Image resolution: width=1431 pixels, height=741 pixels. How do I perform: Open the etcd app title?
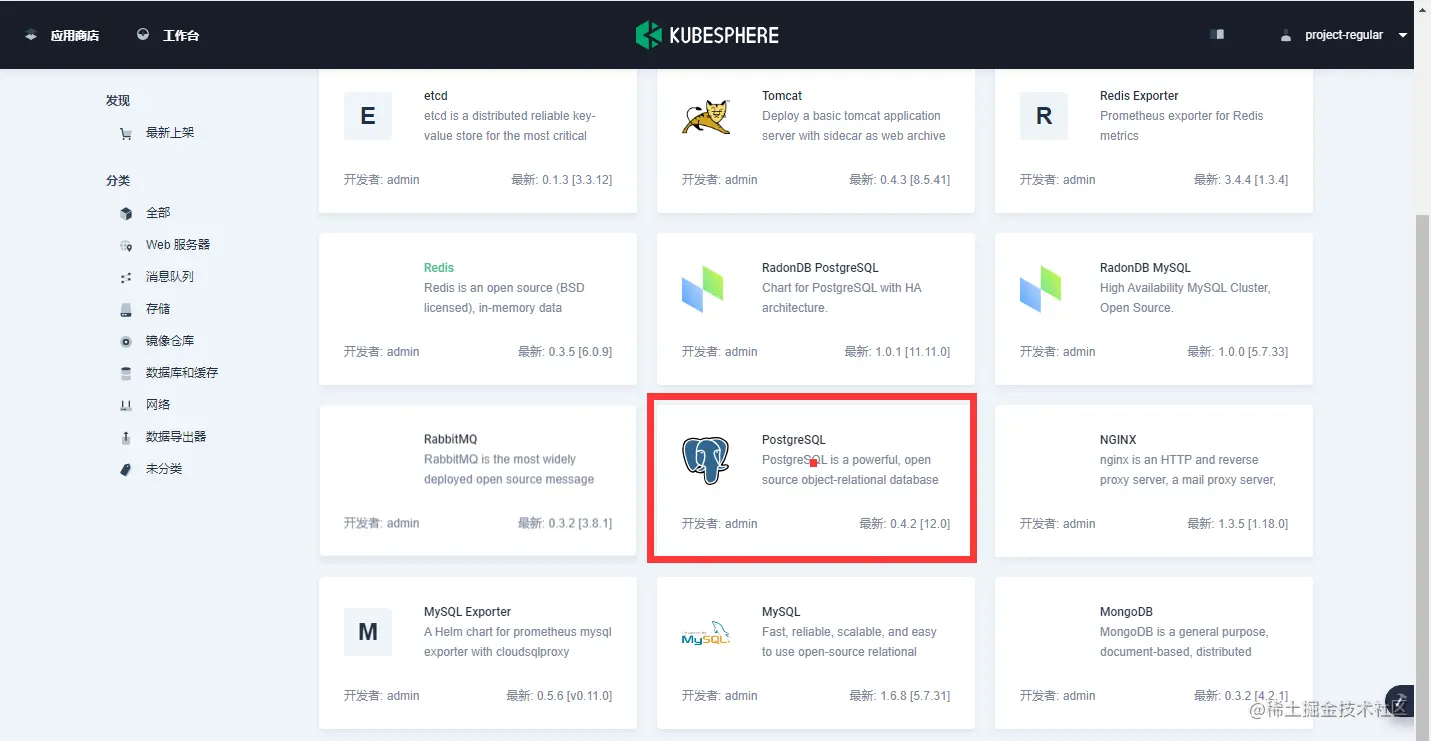[x=436, y=96]
